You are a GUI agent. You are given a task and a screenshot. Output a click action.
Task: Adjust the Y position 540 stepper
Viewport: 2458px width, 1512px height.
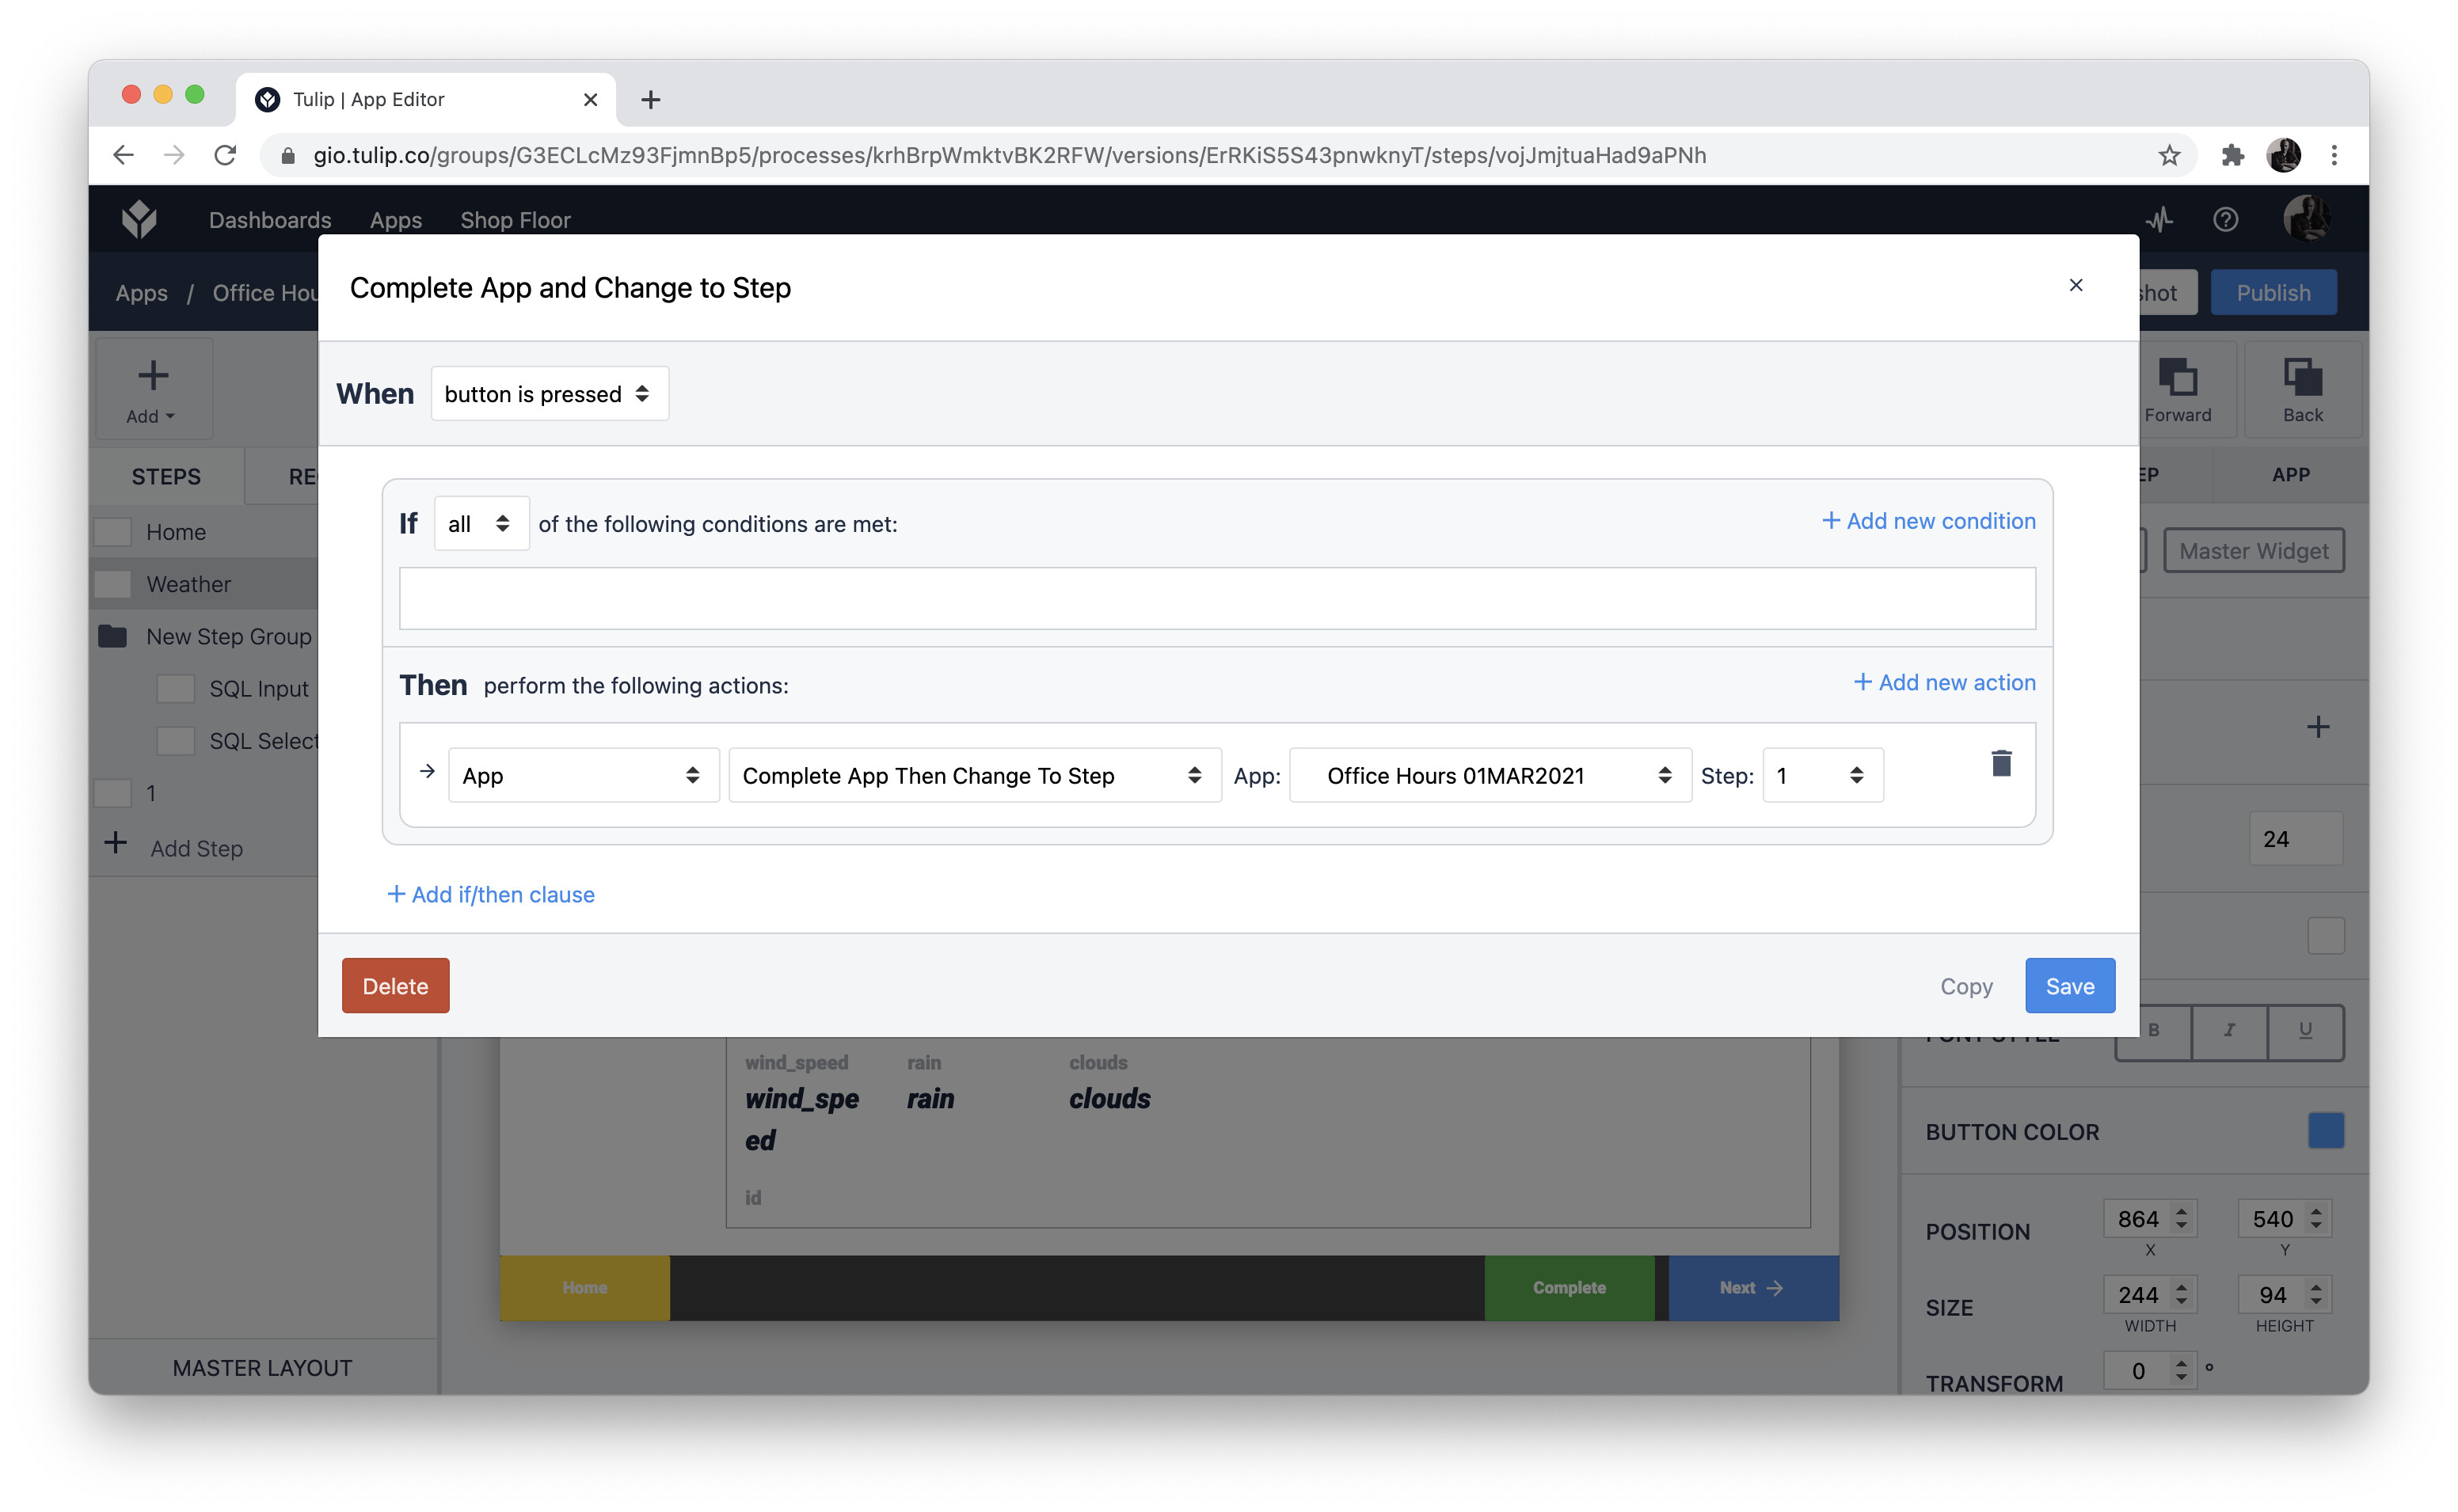pyautogui.click(x=2316, y=1218)
